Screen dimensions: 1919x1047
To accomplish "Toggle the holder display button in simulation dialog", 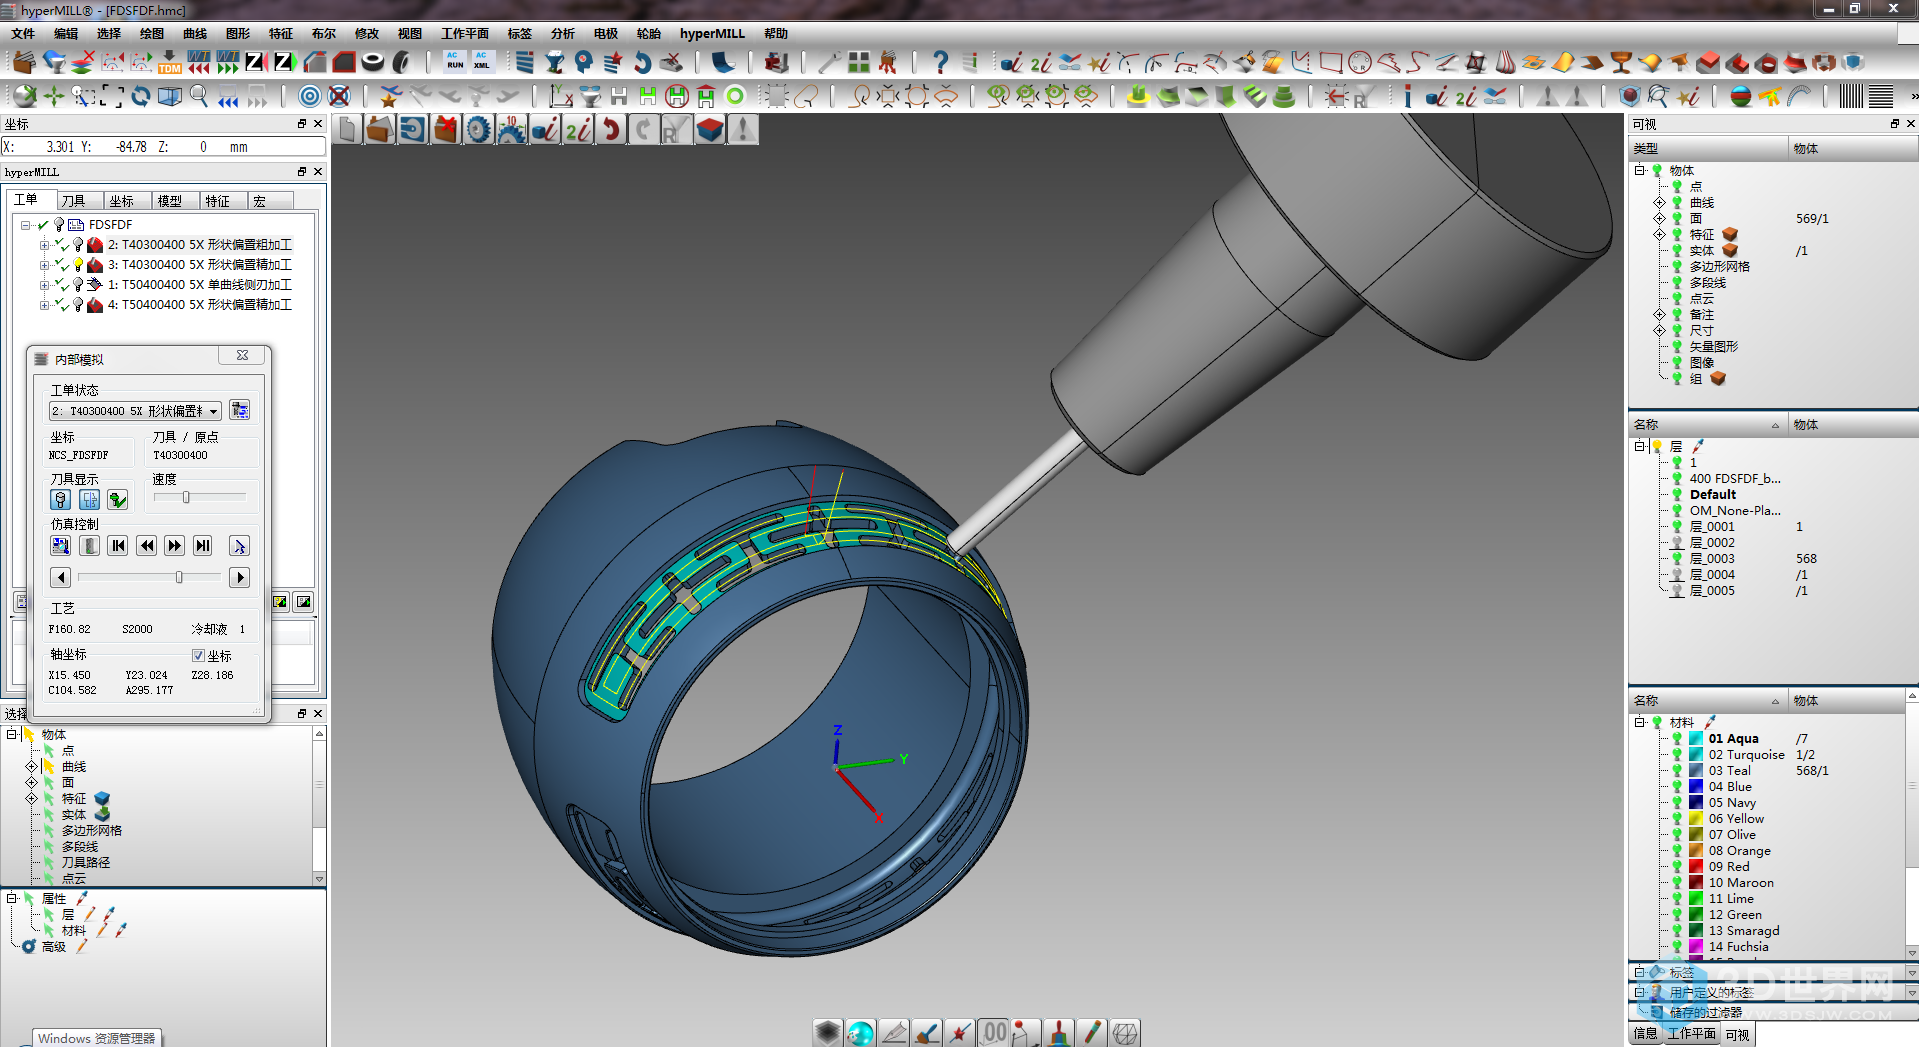I will pos(89,499).
